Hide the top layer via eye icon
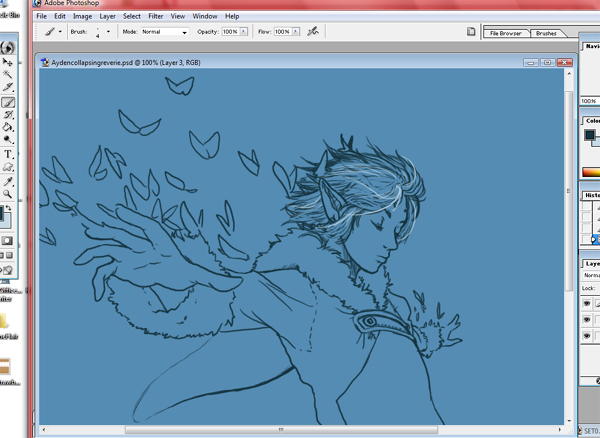The height and width of the screenshot is (438, 600). click(x=587, y=304)
